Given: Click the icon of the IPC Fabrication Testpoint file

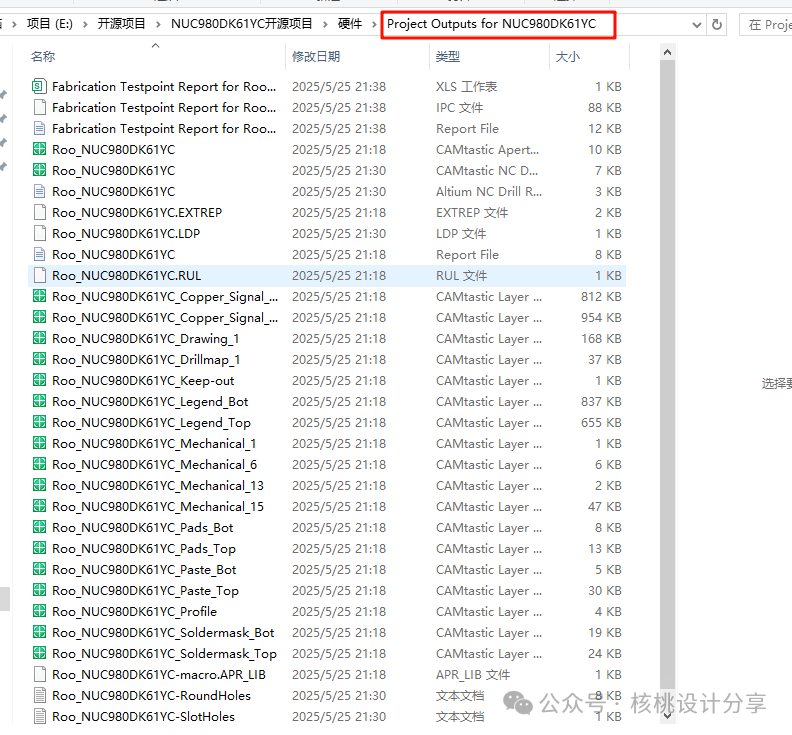Looking at the screenshot, I should pos(39,108).
